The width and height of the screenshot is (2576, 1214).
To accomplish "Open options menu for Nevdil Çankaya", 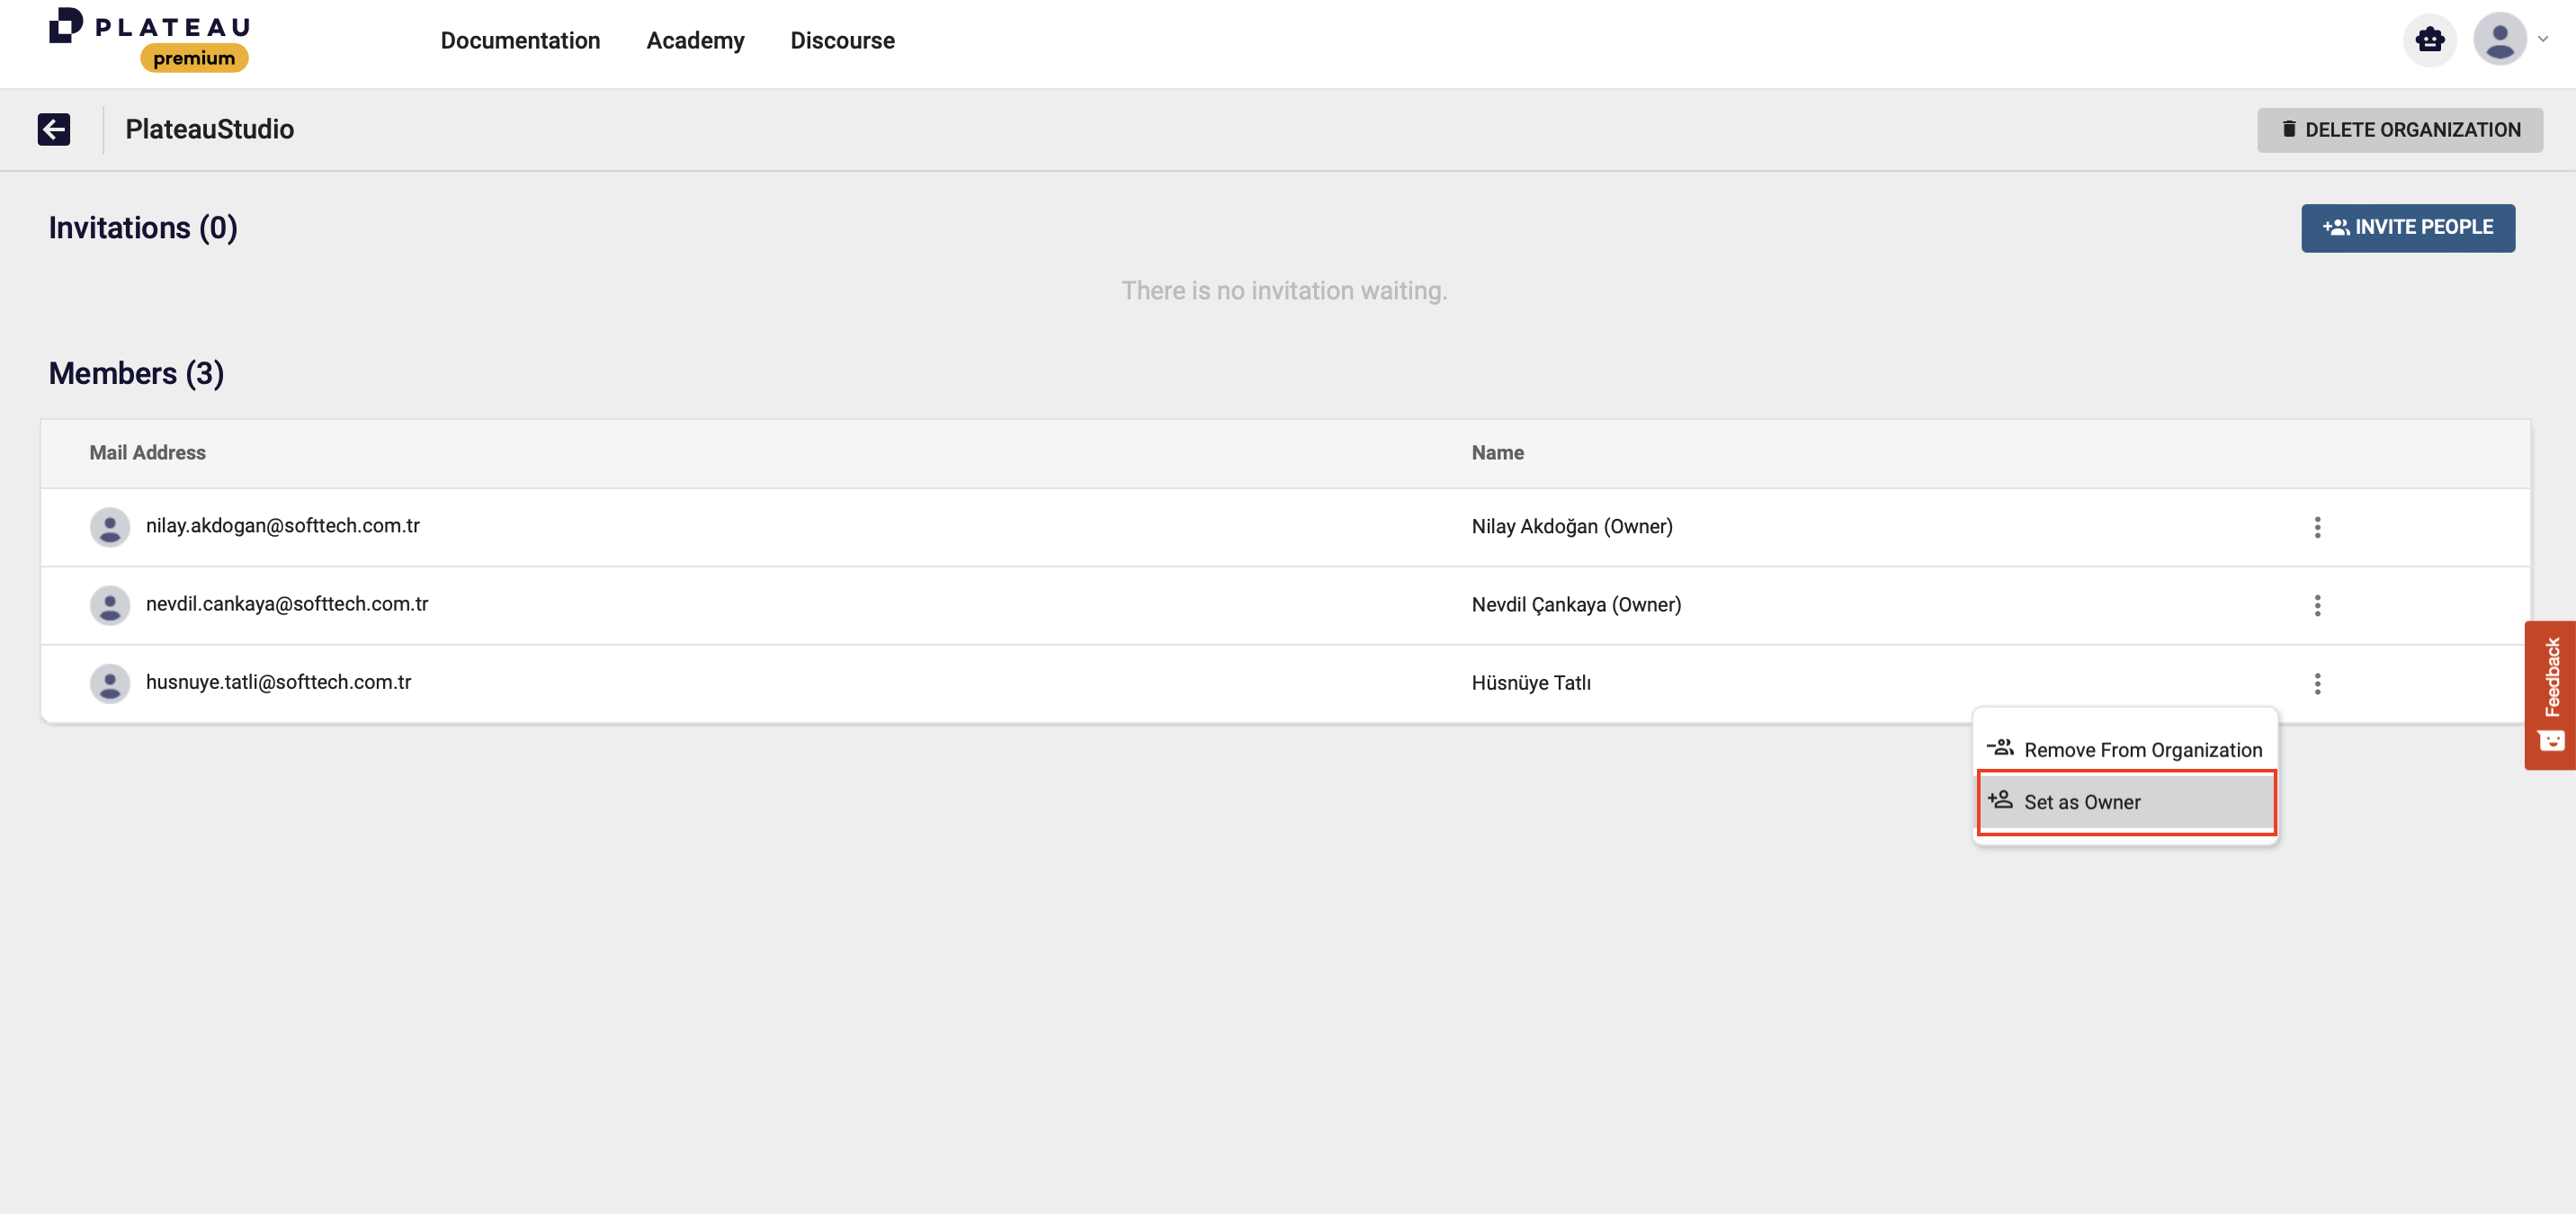I will click(2317, 605).
